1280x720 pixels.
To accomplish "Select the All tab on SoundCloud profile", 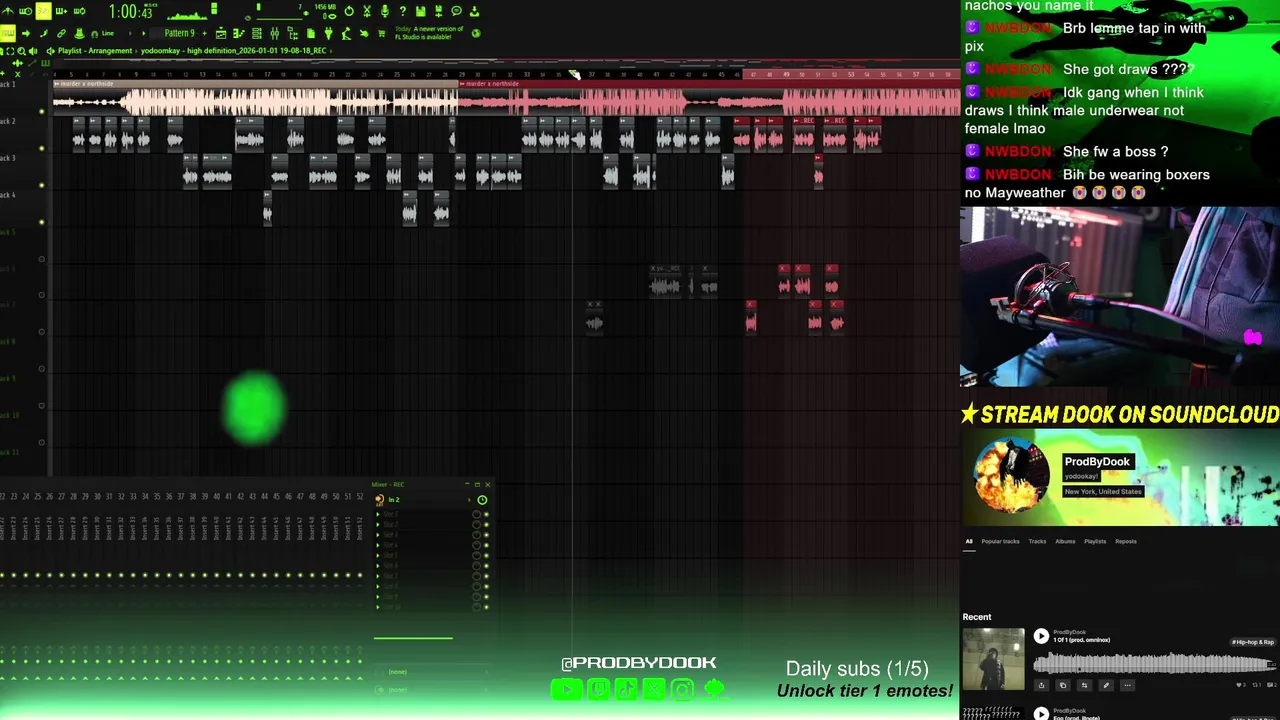I will click(x=968, y=541).
